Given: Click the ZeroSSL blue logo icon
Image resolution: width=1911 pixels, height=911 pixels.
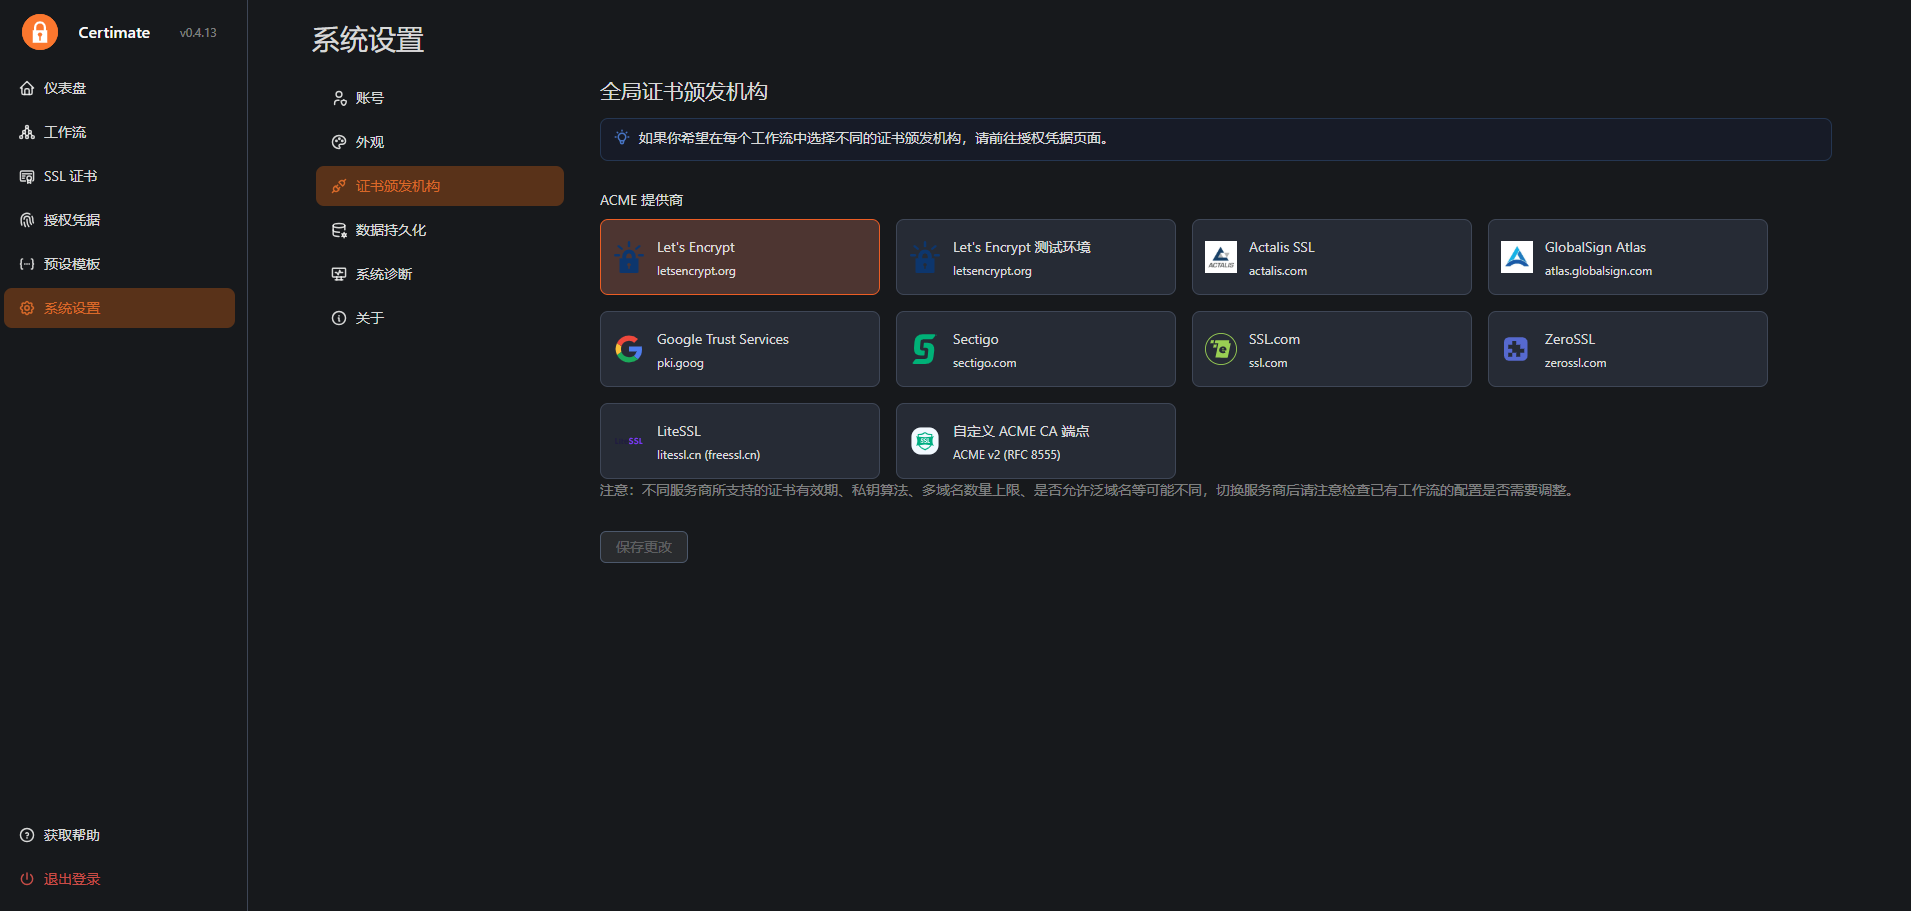Looking at the screenshot, I should click(1516, 349).
